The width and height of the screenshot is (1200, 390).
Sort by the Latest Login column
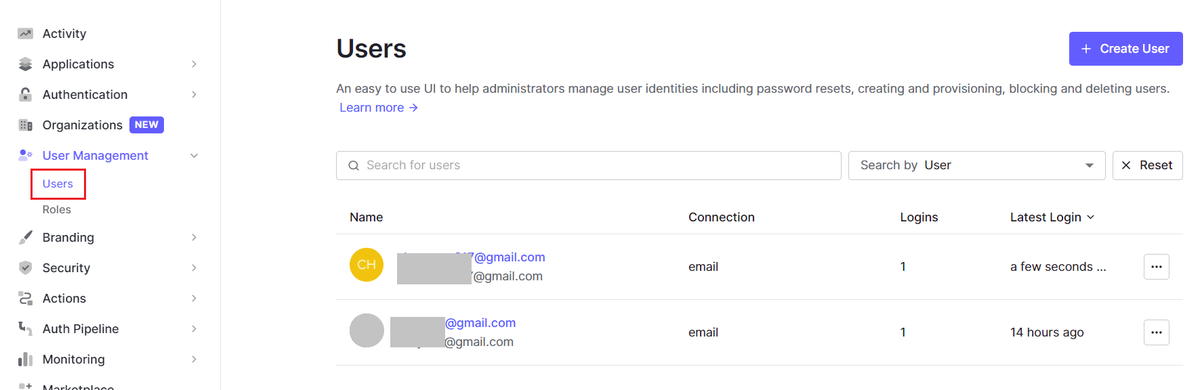1052,217
